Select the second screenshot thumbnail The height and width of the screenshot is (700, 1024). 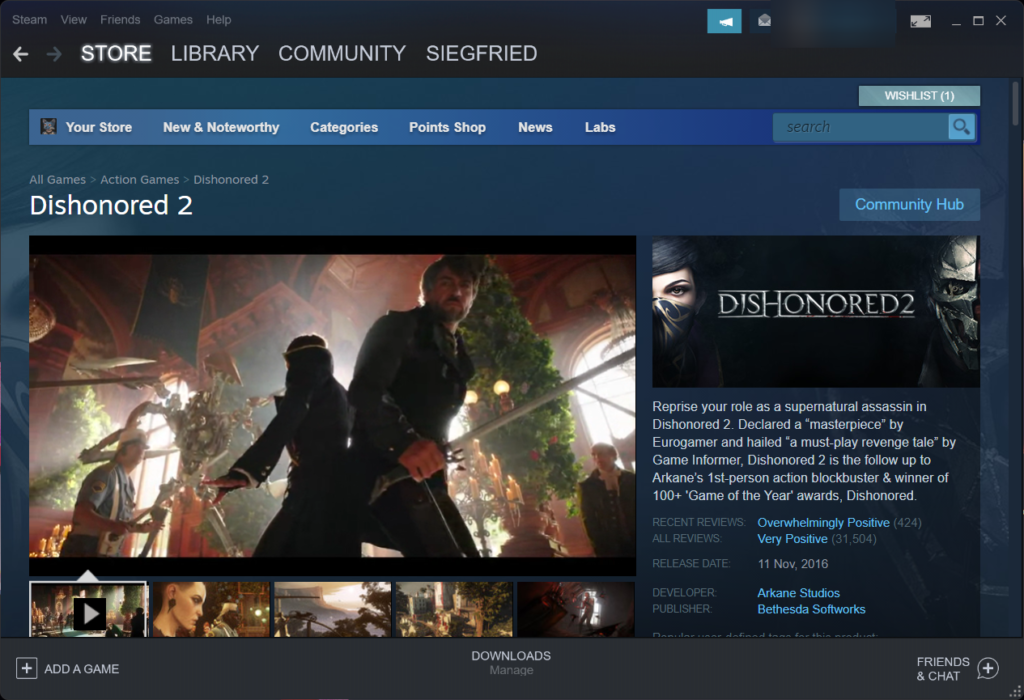(210, 610)
